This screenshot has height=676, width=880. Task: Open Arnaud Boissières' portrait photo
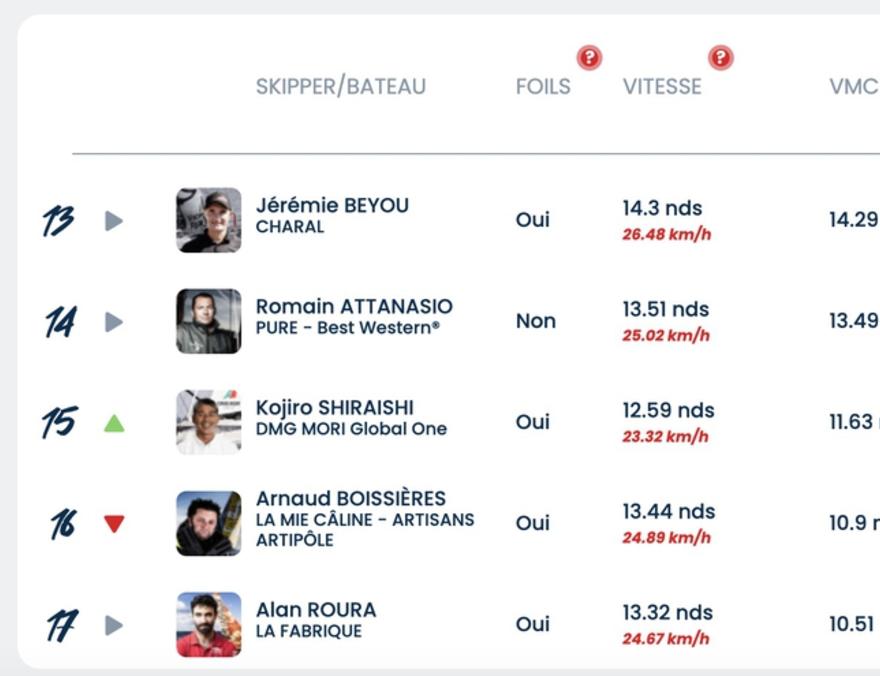click(x=209, y=523)
